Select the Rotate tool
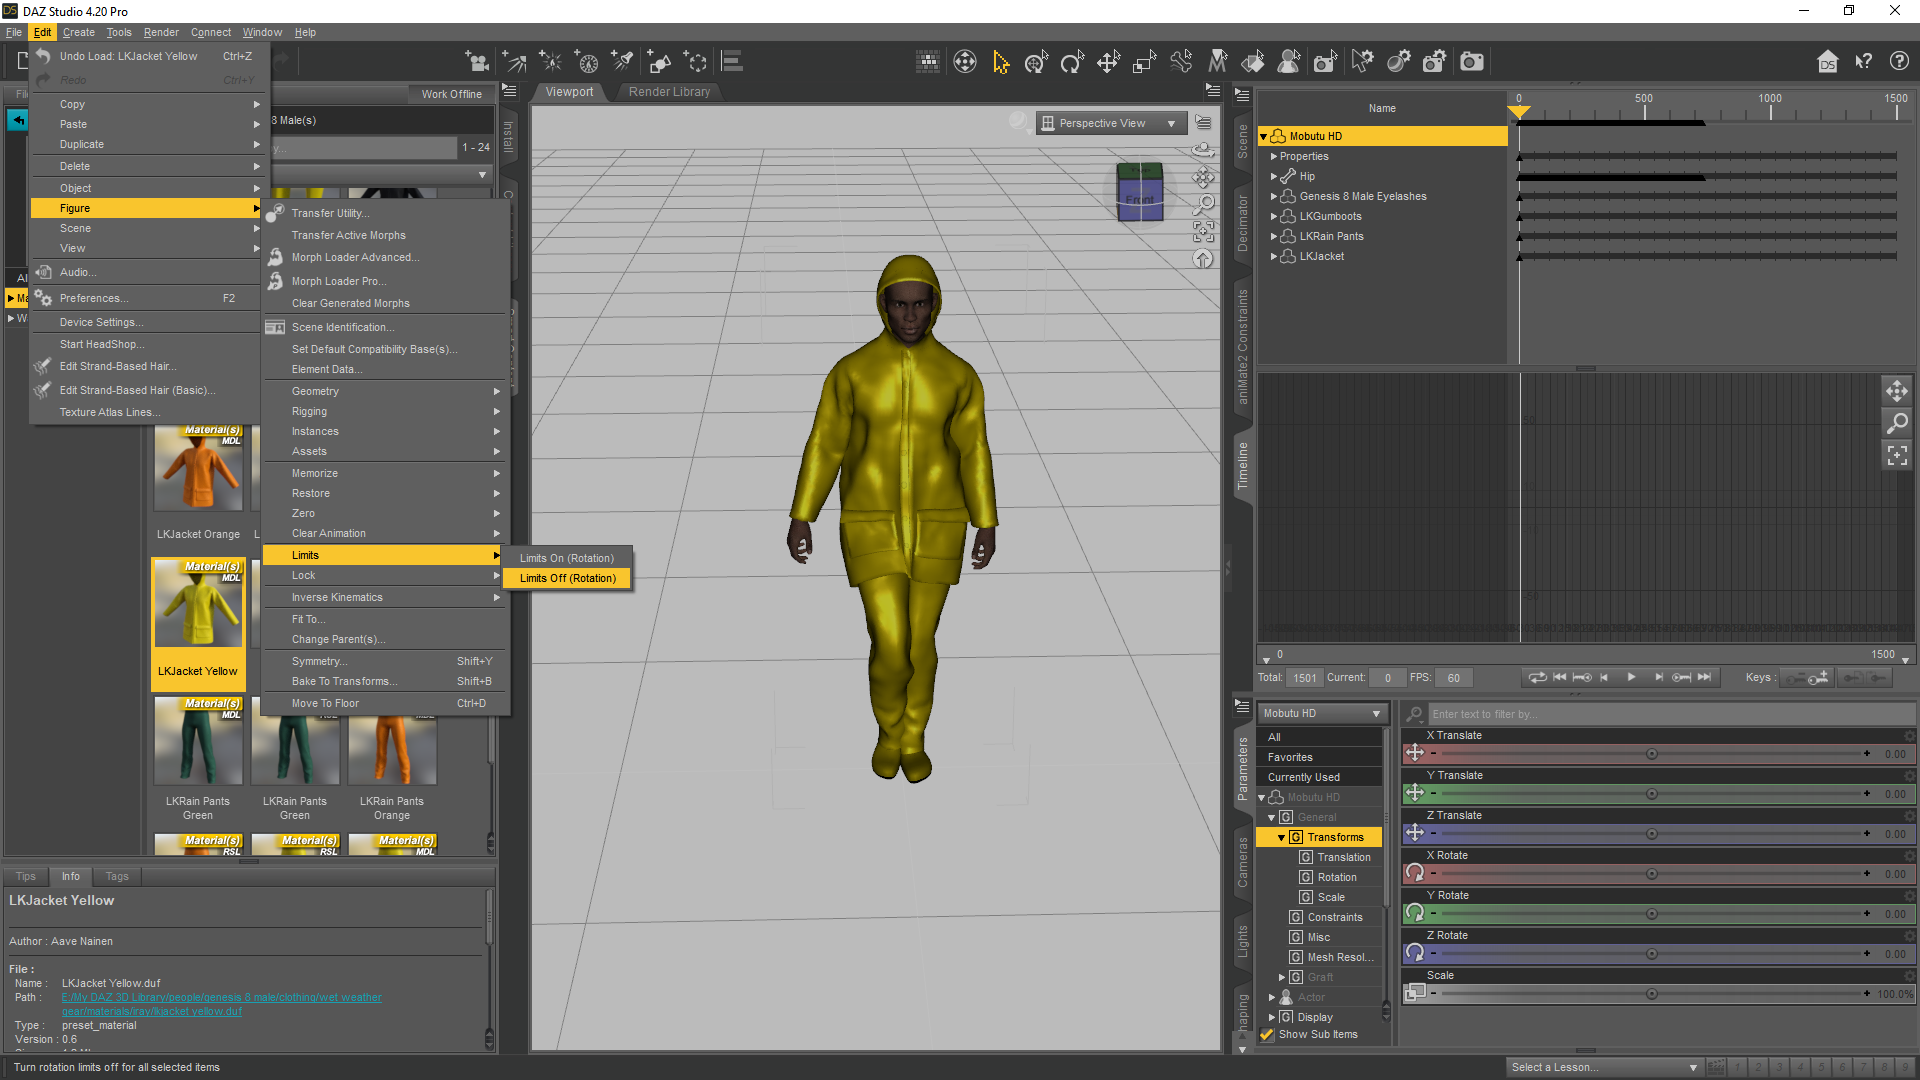 [1072, 62]
